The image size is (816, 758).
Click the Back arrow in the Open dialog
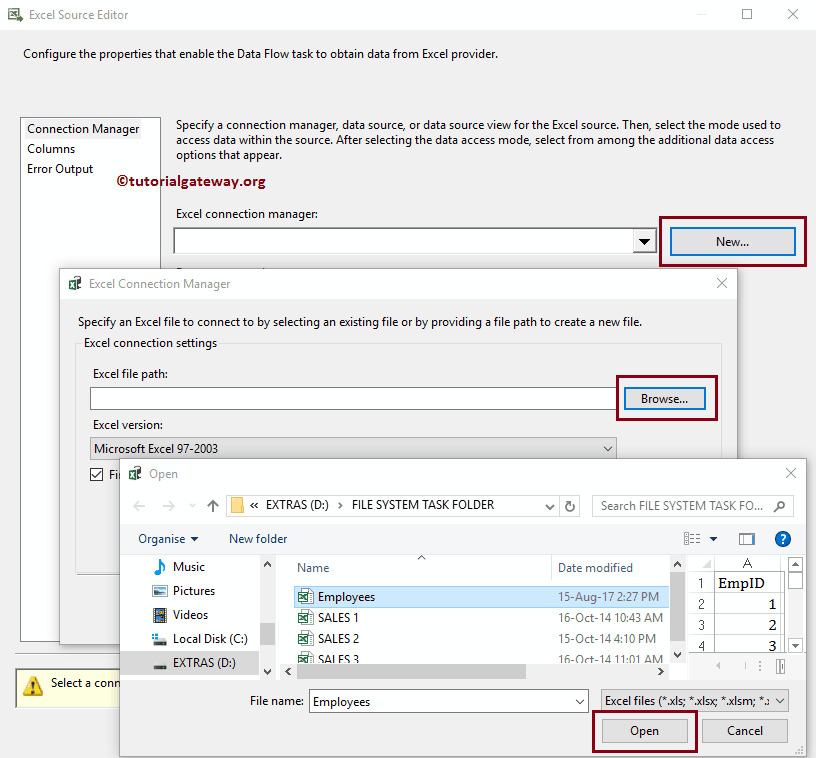[139, 505]
